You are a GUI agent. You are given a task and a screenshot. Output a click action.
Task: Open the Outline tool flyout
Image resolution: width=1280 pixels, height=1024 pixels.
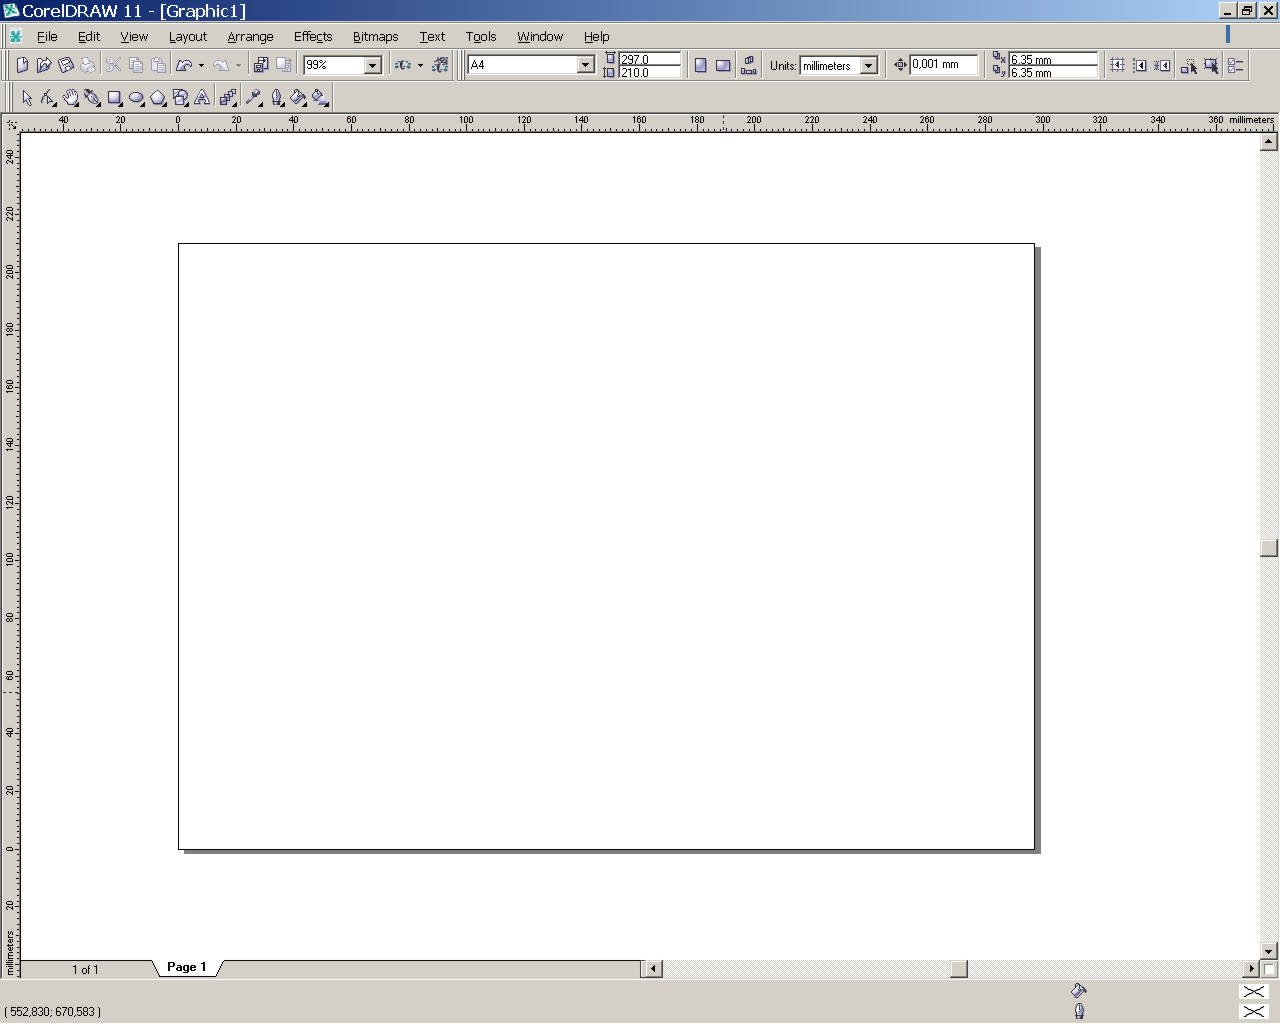(x=277, y=97)
